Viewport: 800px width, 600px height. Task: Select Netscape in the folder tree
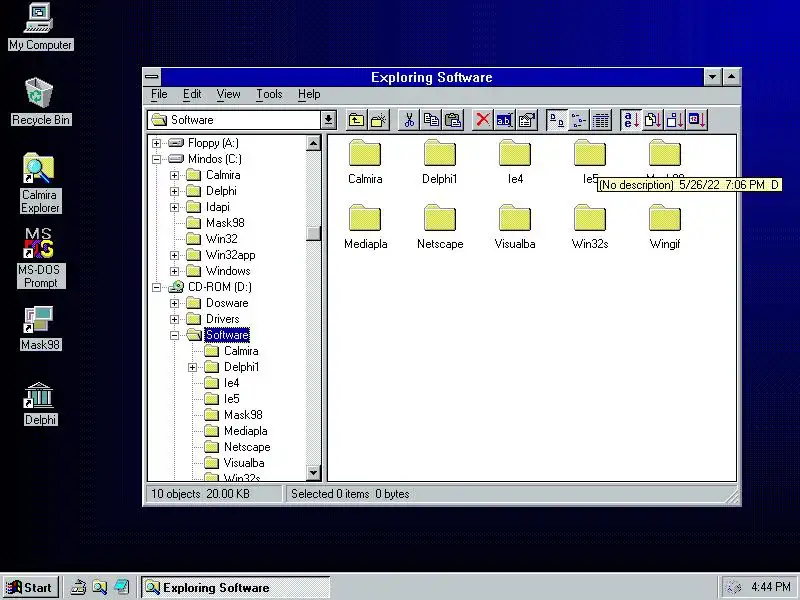tap(247, 447)
